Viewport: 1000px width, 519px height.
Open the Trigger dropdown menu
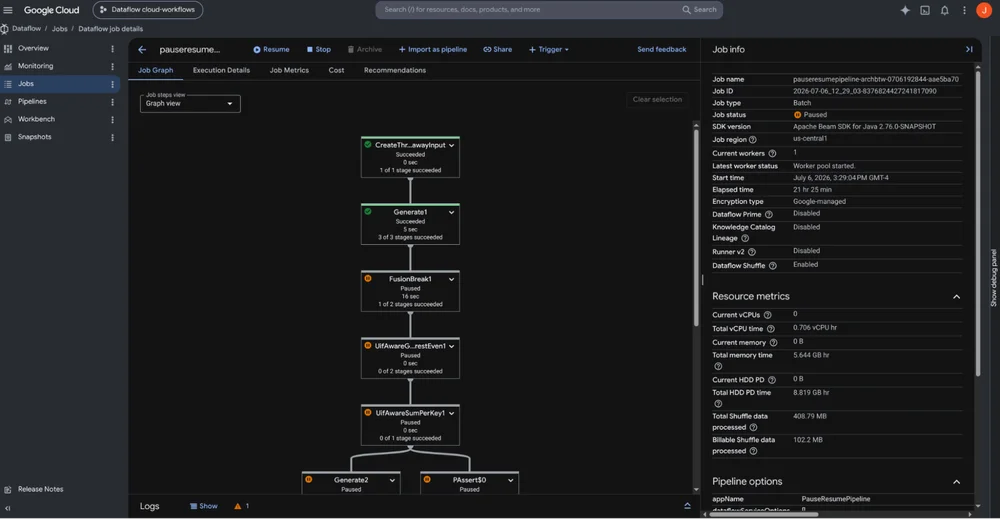(x=548, y=50)
